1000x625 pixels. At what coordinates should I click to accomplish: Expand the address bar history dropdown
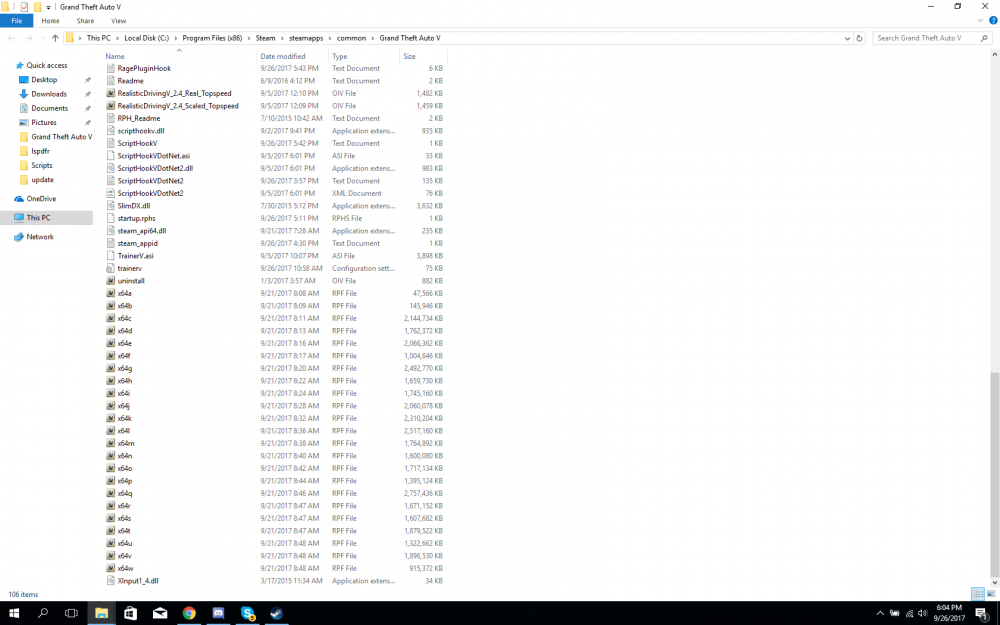coord(847,38)
